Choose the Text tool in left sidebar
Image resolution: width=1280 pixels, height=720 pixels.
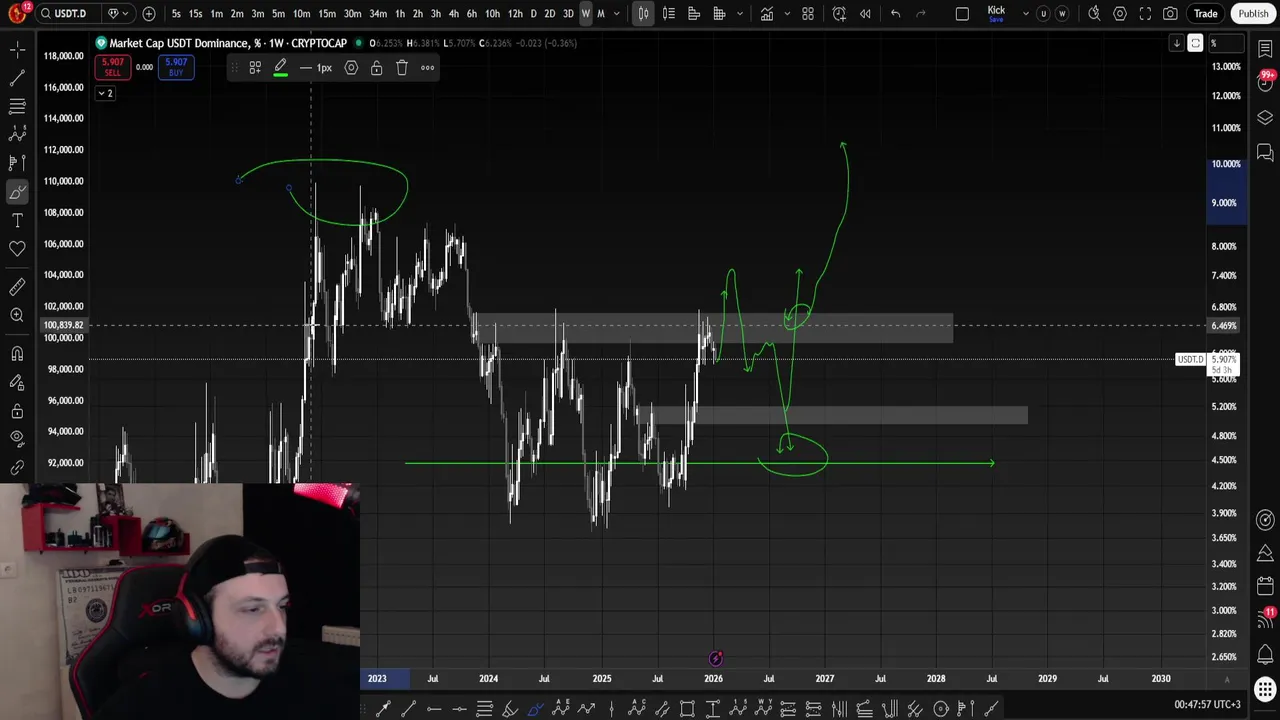(17, 220)
